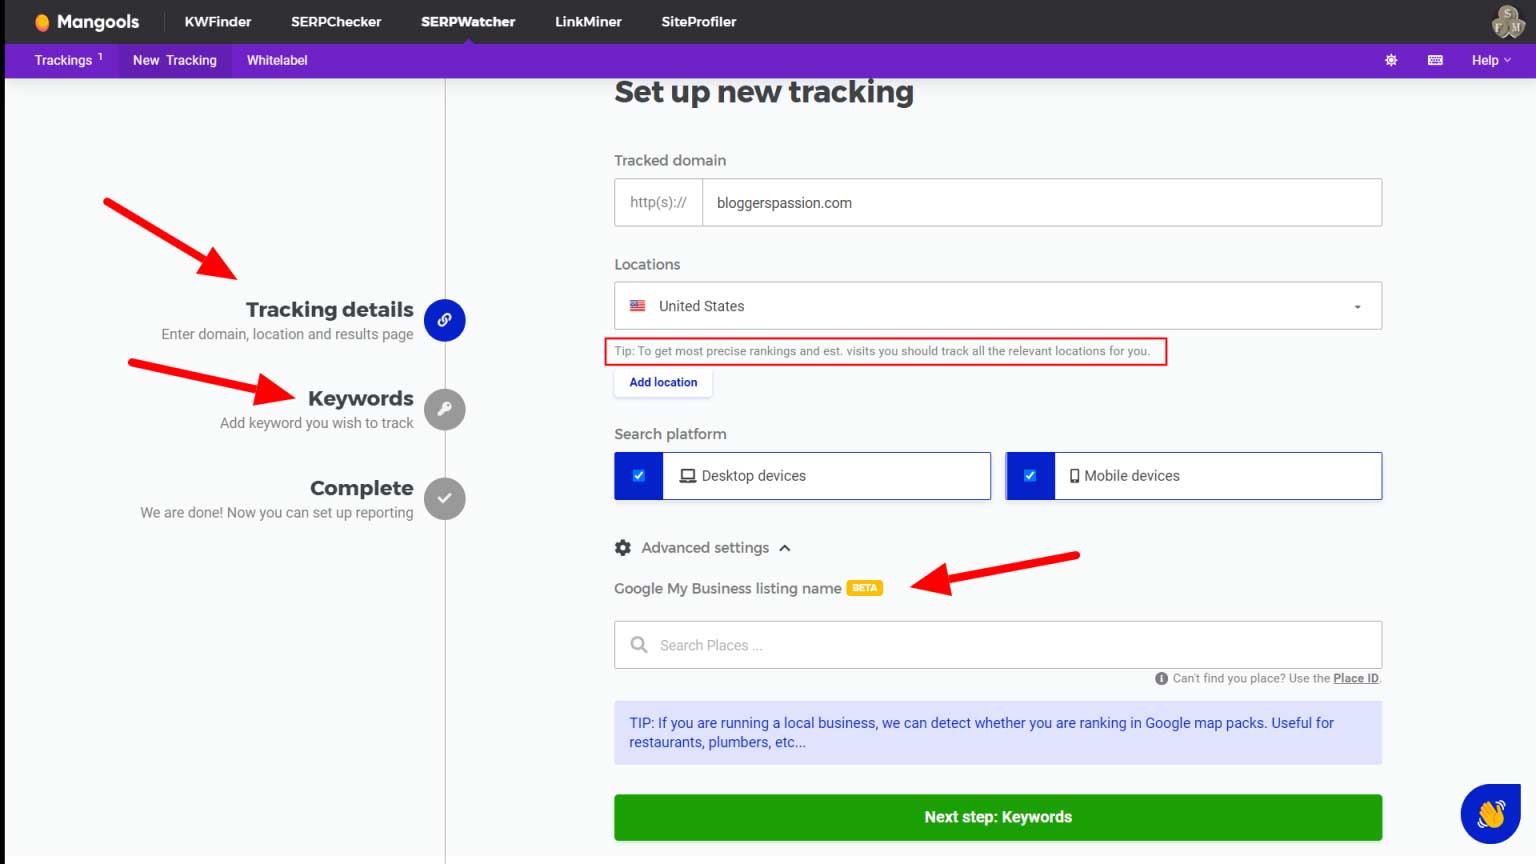Image resolution: width=1536 pixels, height=864 pixels.
Task: Click the Tracked domain input field
Action: [x=1042, y=203]
